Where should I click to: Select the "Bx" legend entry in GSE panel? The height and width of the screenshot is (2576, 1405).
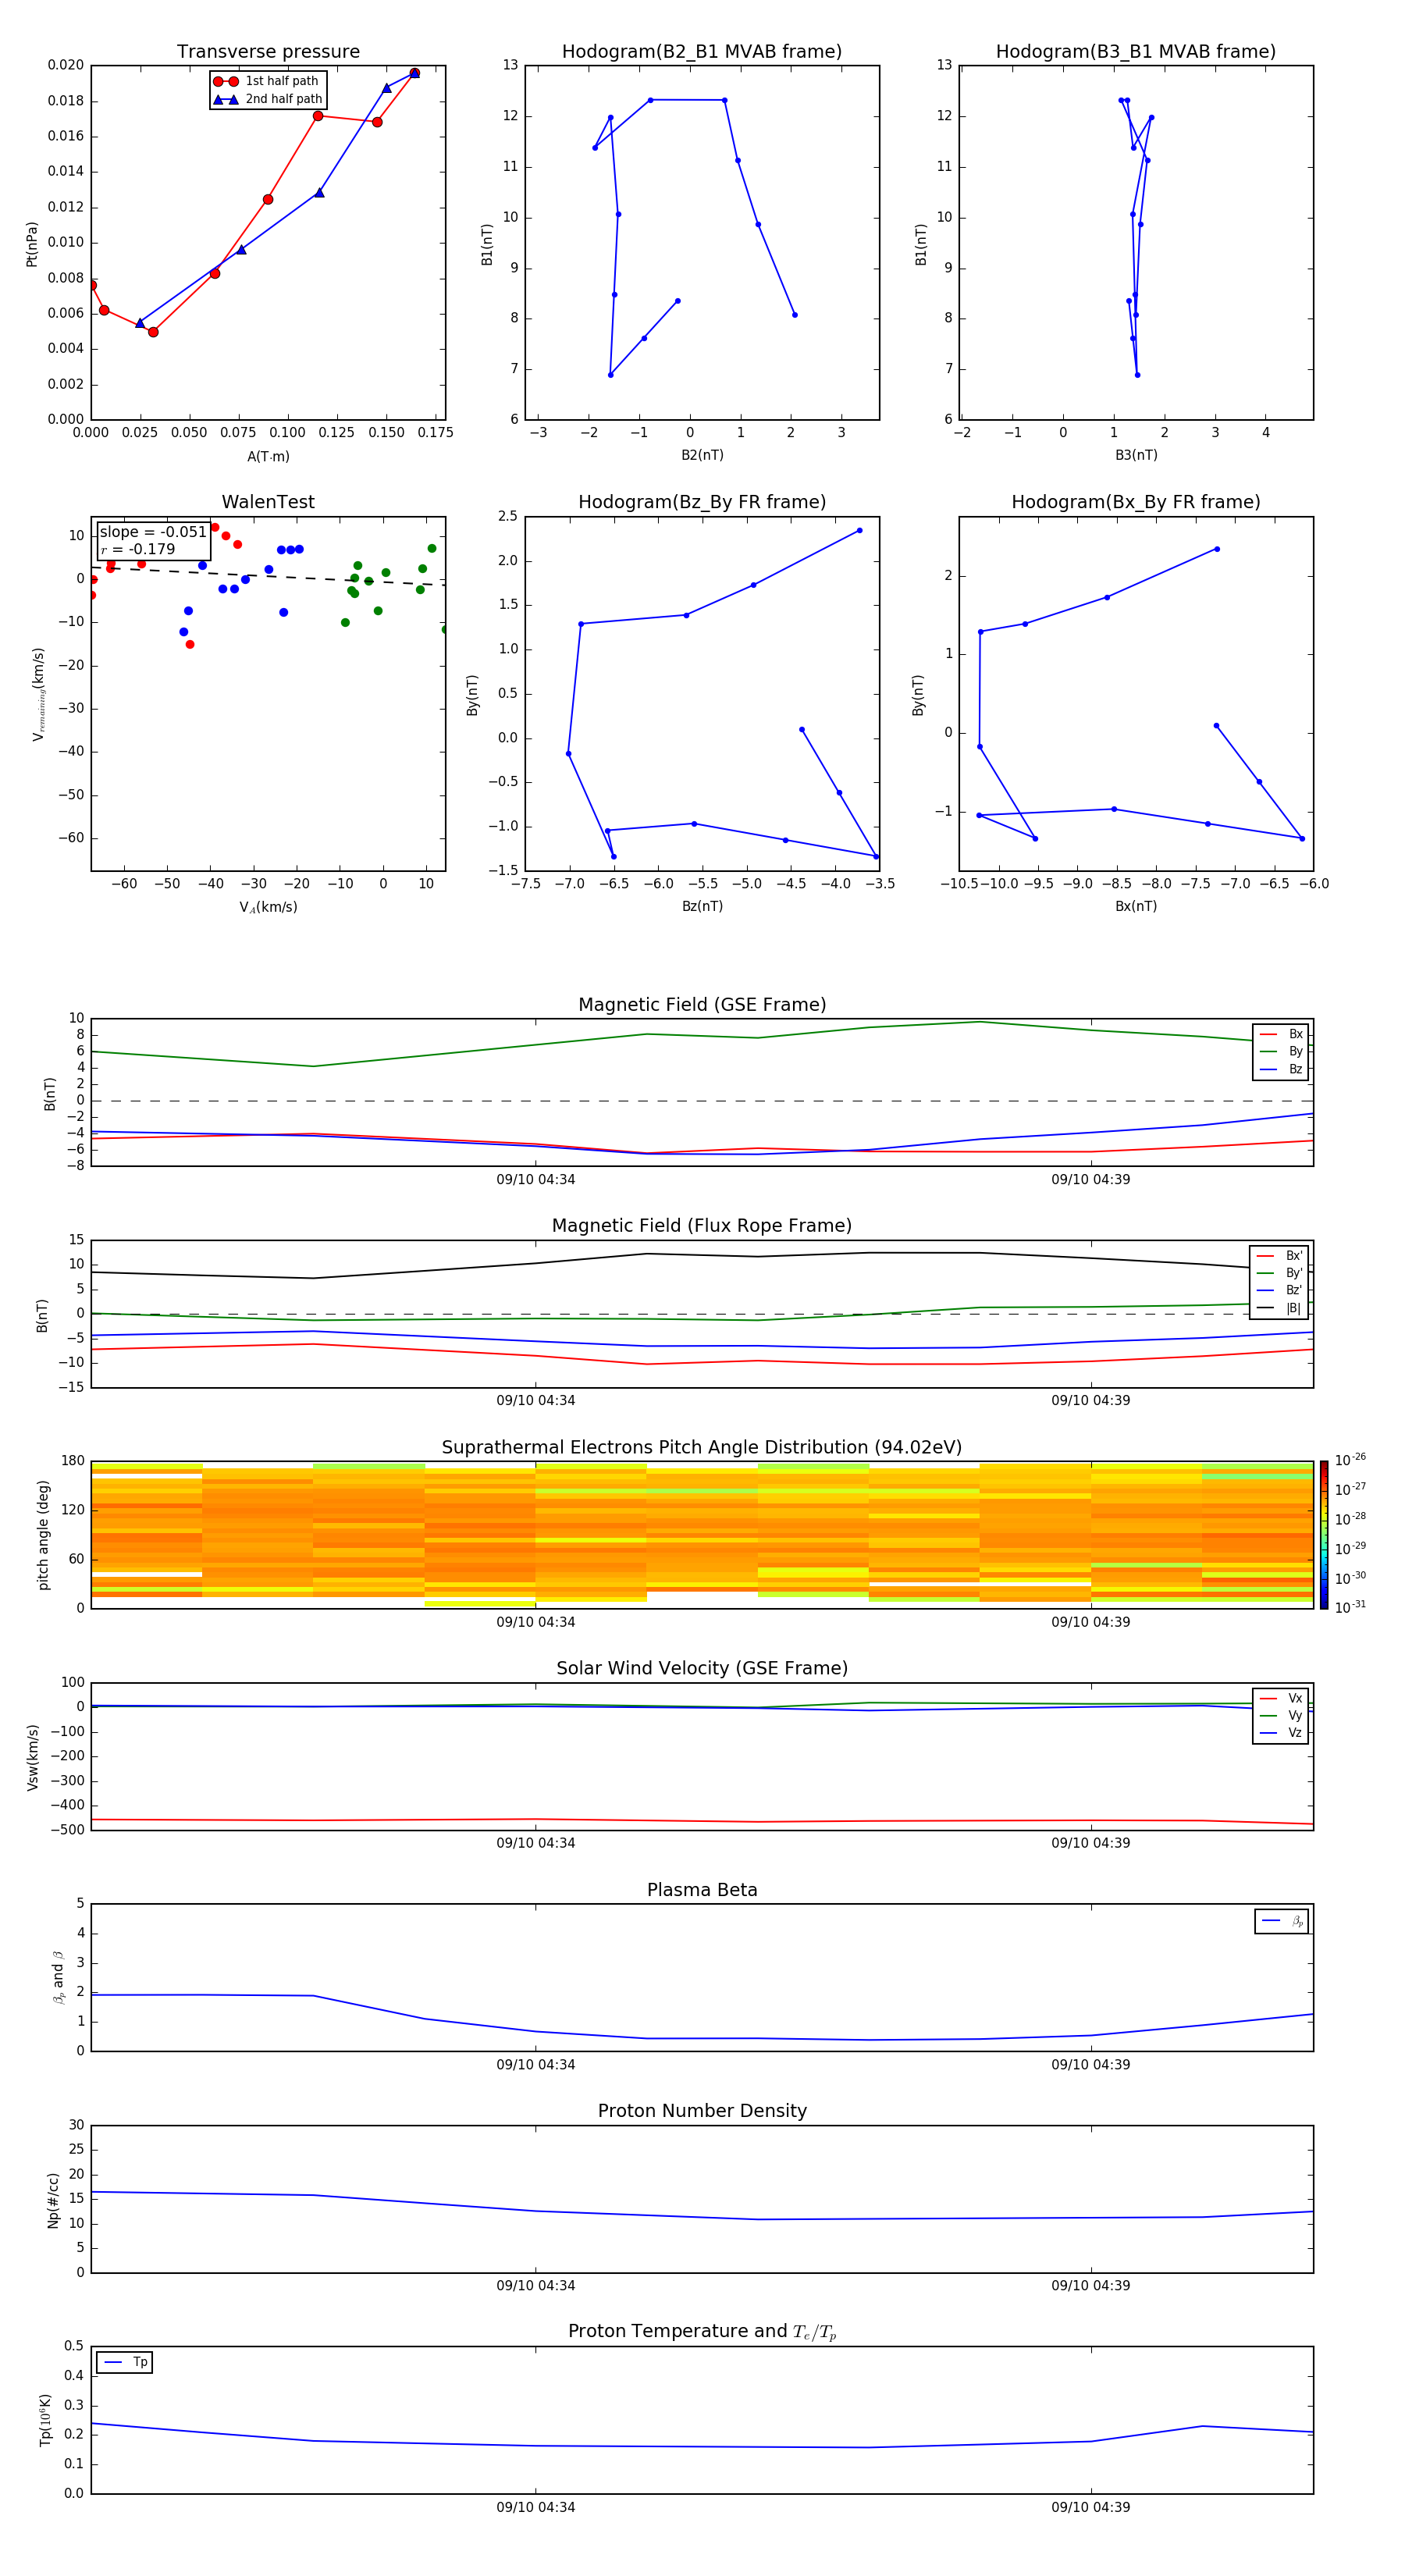coord(1281,1034)
